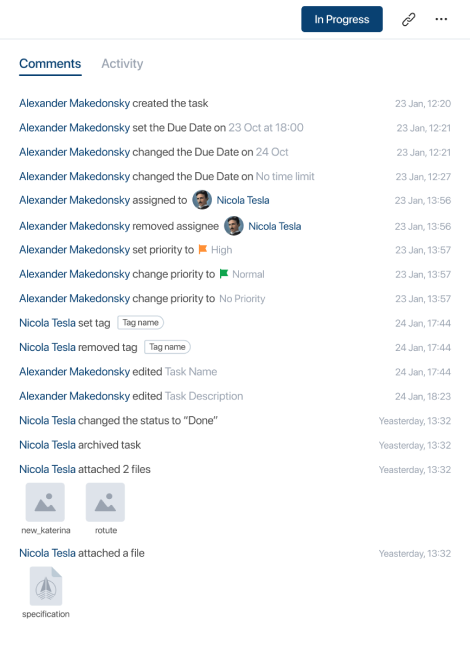Click the Task Description edited link
The width and height of the screenshot is (470, 646).
[204, 396]
